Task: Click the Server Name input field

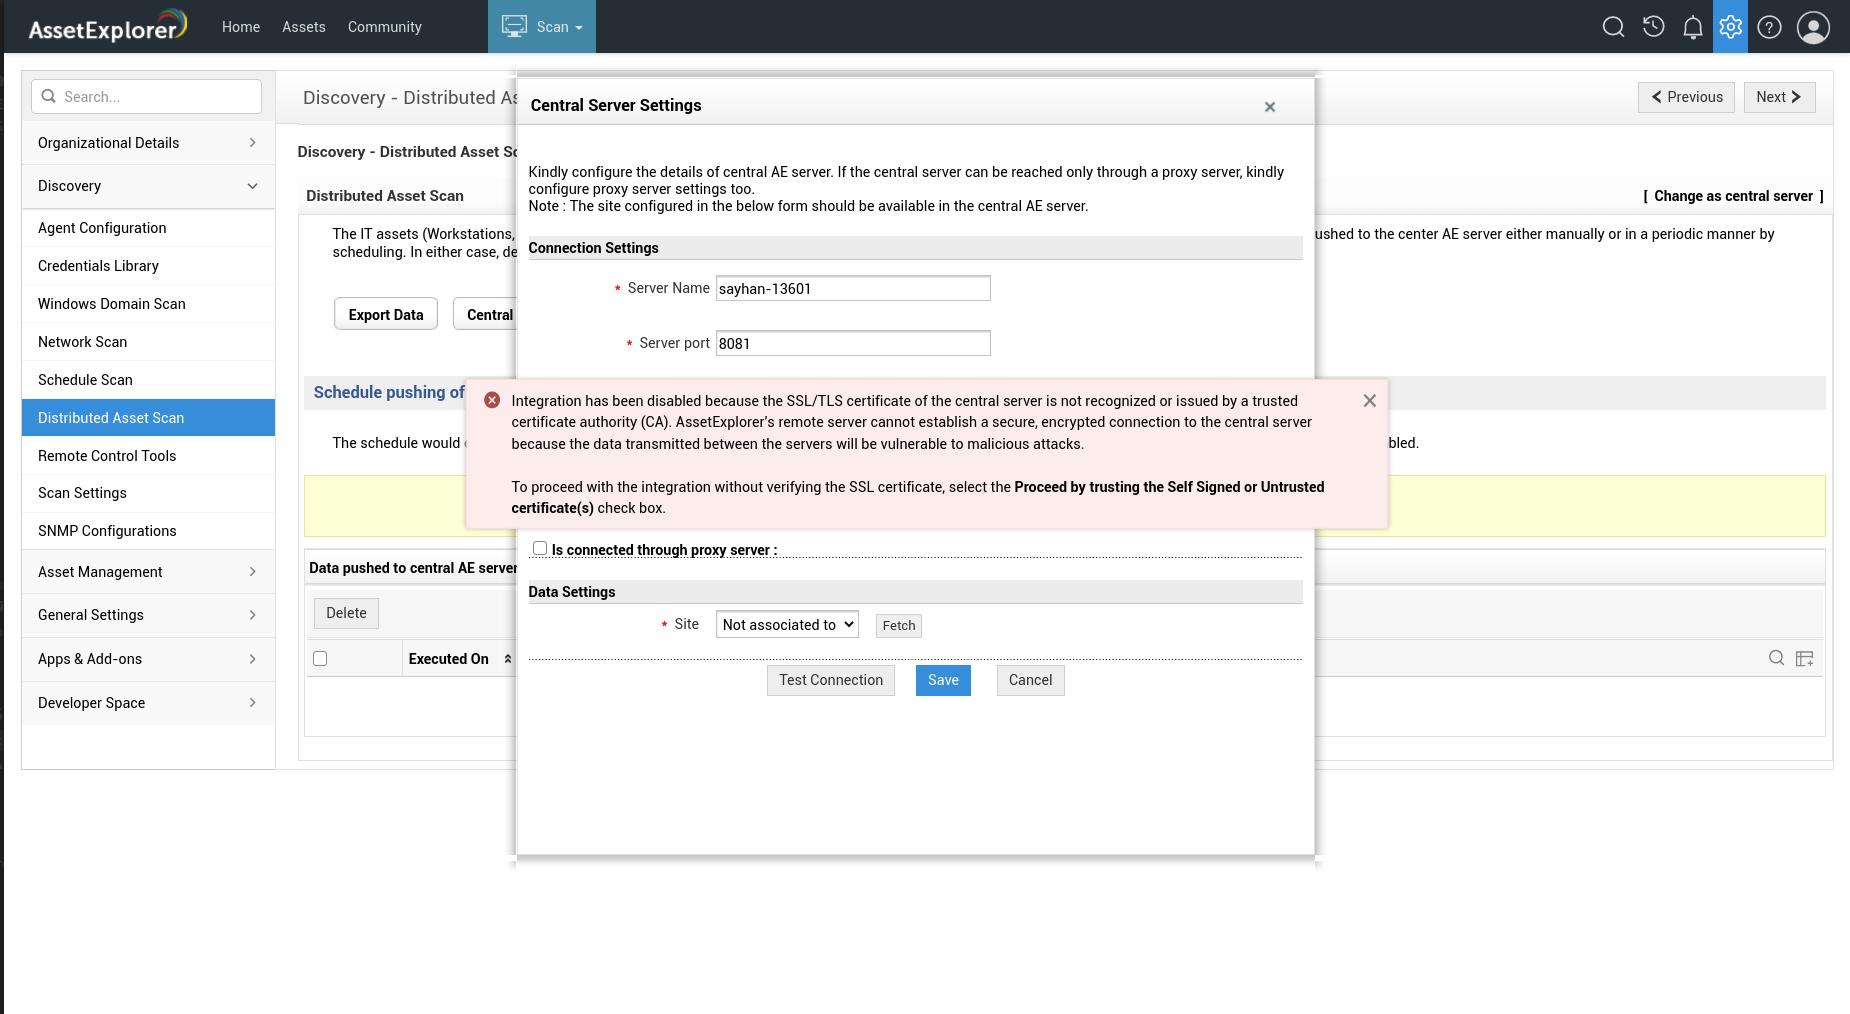Action: (x=853, y=288)
